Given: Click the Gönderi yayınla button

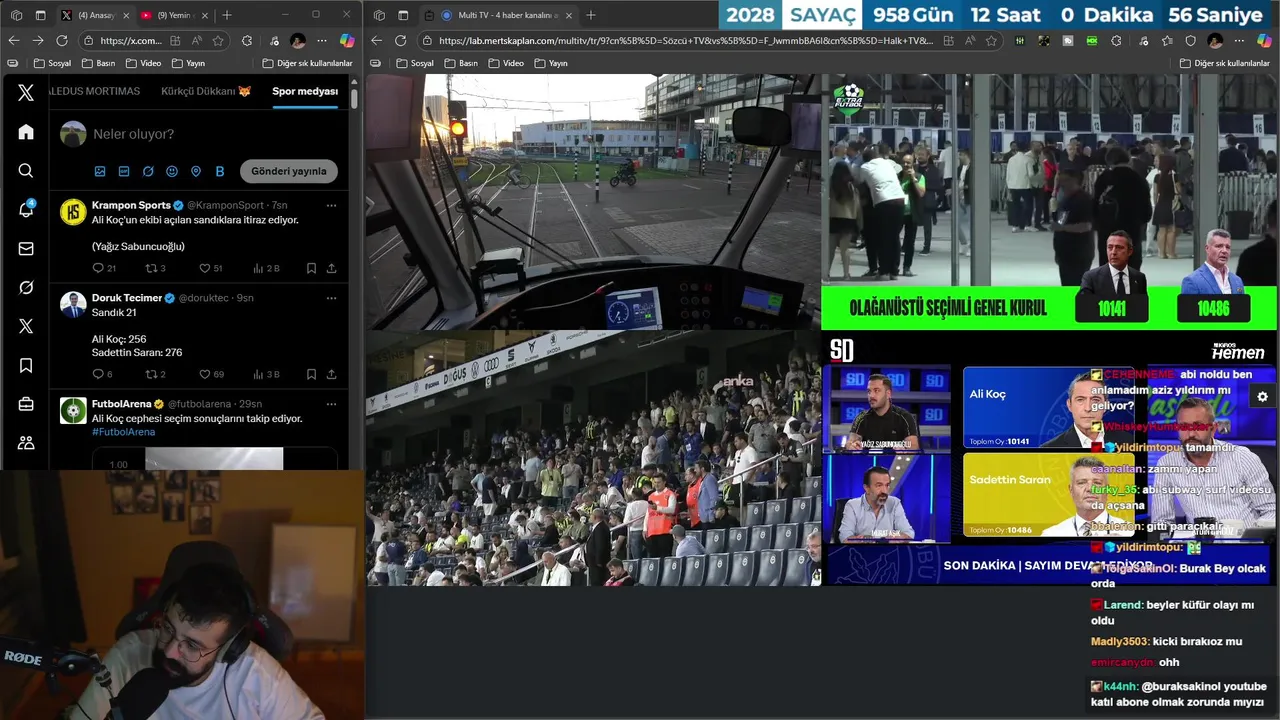Looking at the screenshot, I should [x=289, y=171].
